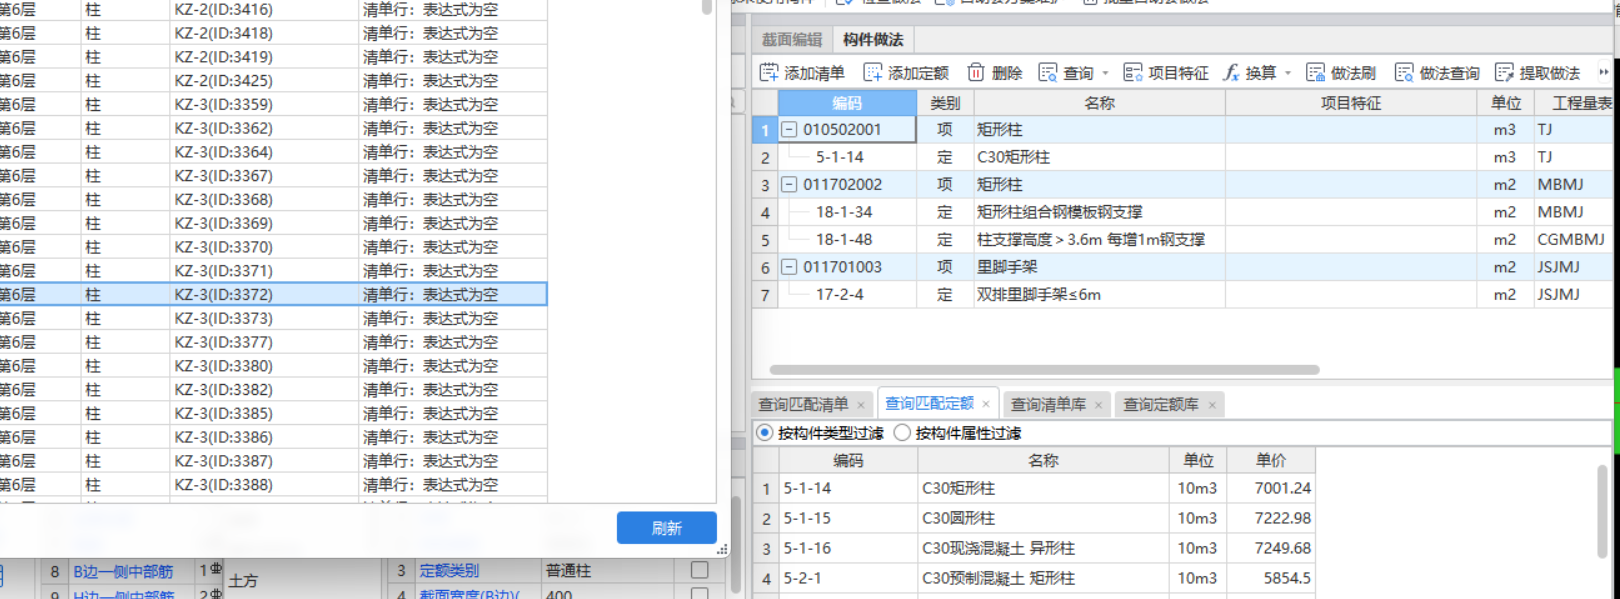This screenshot has height=599, width=1620.
Task: Open the 换算 dropdown arrow
Action: 1288,73
